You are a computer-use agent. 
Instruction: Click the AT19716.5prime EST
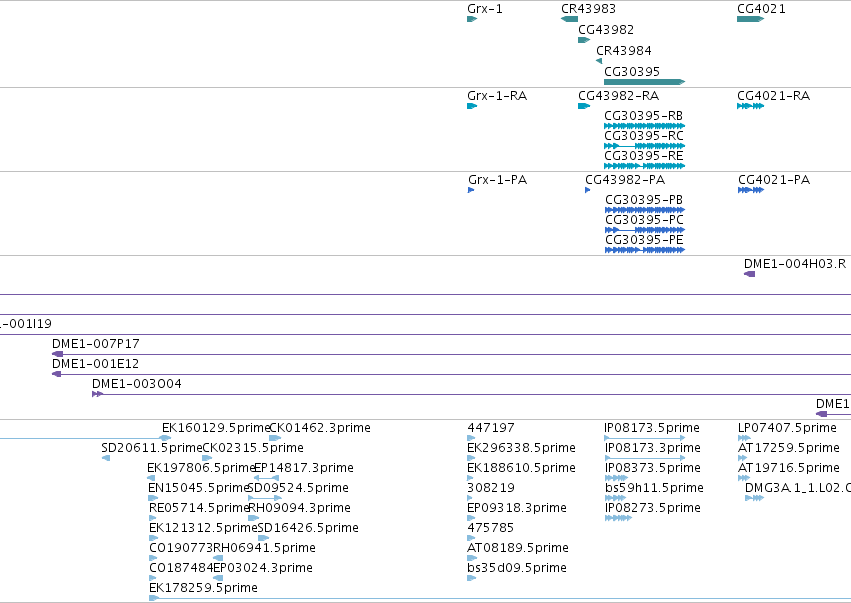(744, 478)
